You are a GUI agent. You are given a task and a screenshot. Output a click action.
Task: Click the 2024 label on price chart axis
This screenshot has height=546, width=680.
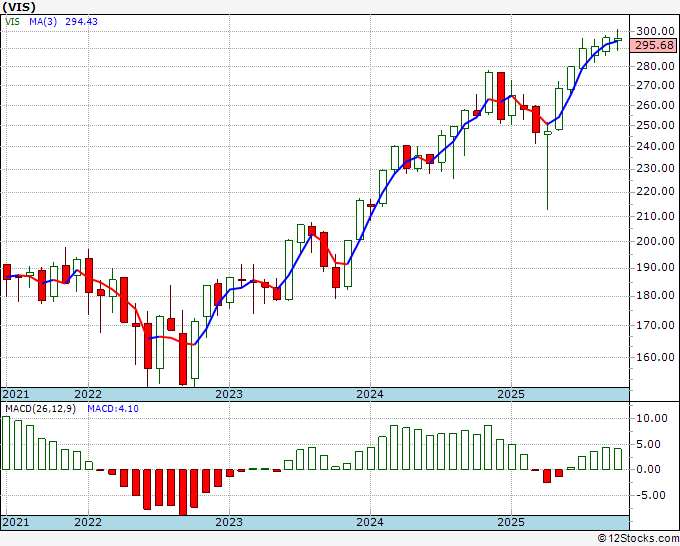(370, 394)
